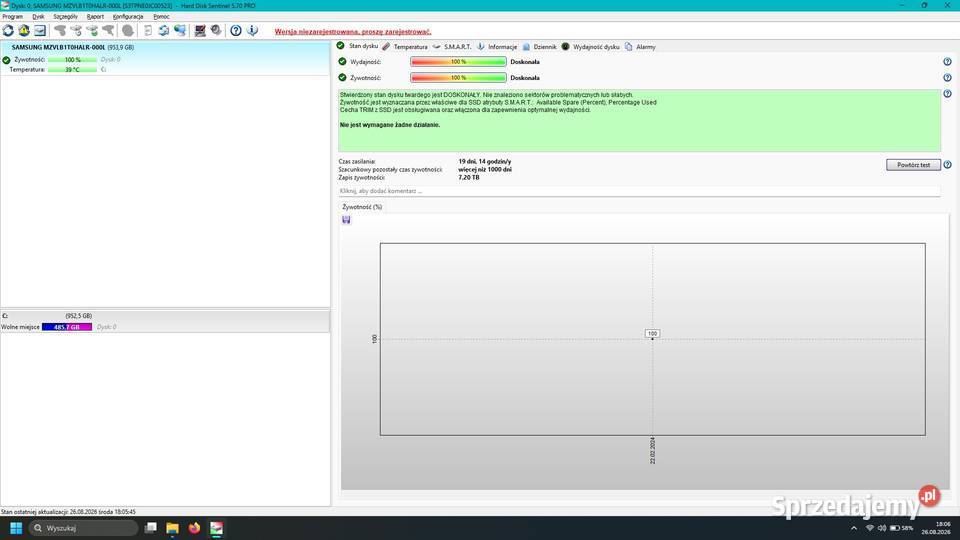The image size is (960, 540).
Task: Click right-panel Żywotność 100% gradient bar
Action: tap(459, 78)
